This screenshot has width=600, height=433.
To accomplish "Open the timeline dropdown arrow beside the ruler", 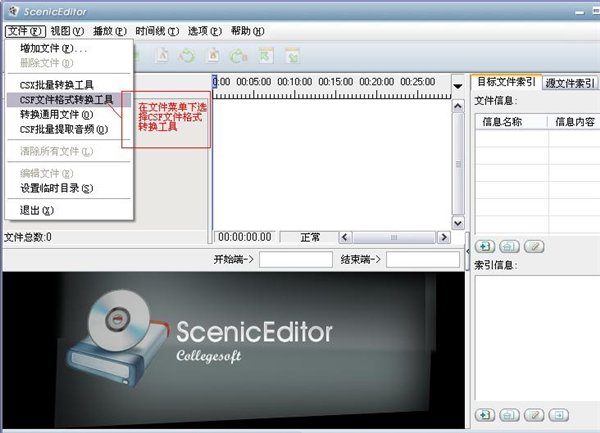I will click(458, 86).
